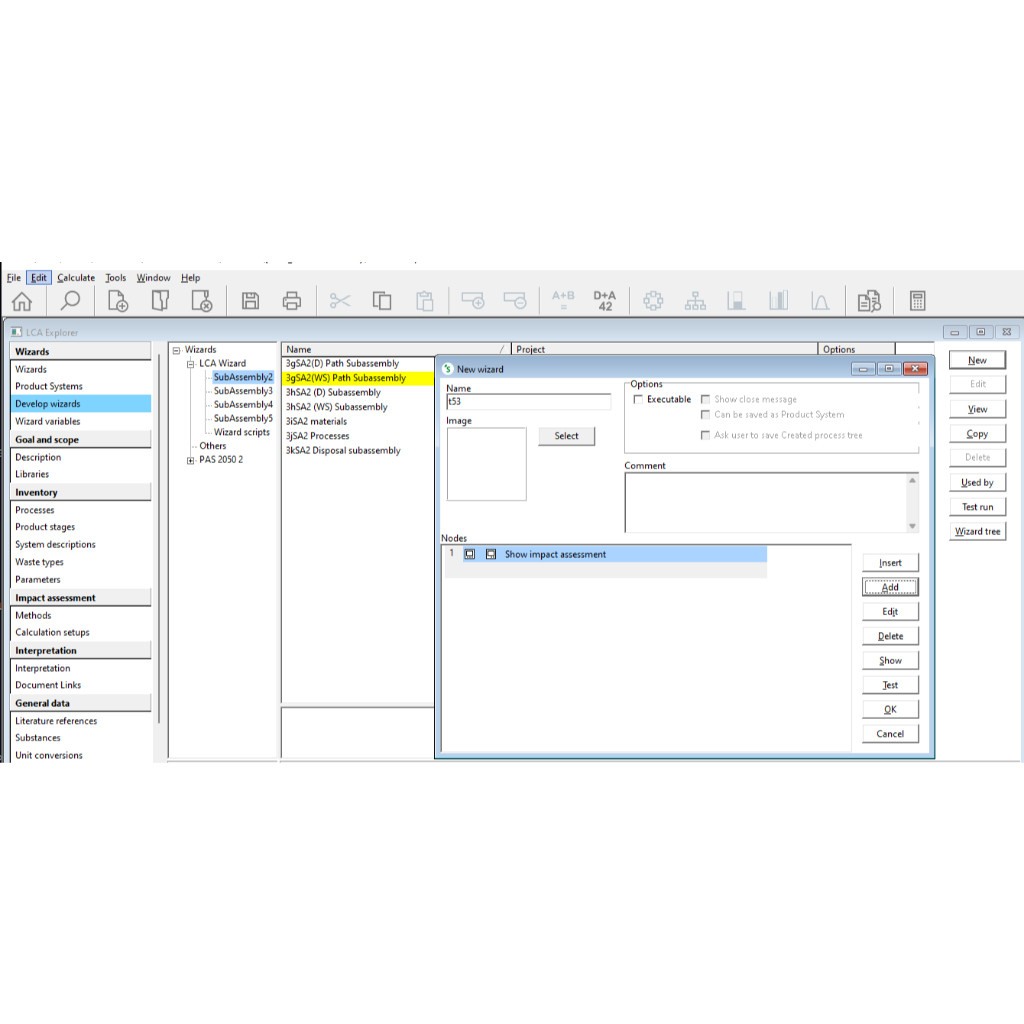Select SubAssembly3 in the wizard tree
This screenshot has height=1024, width=1024.
243,391
